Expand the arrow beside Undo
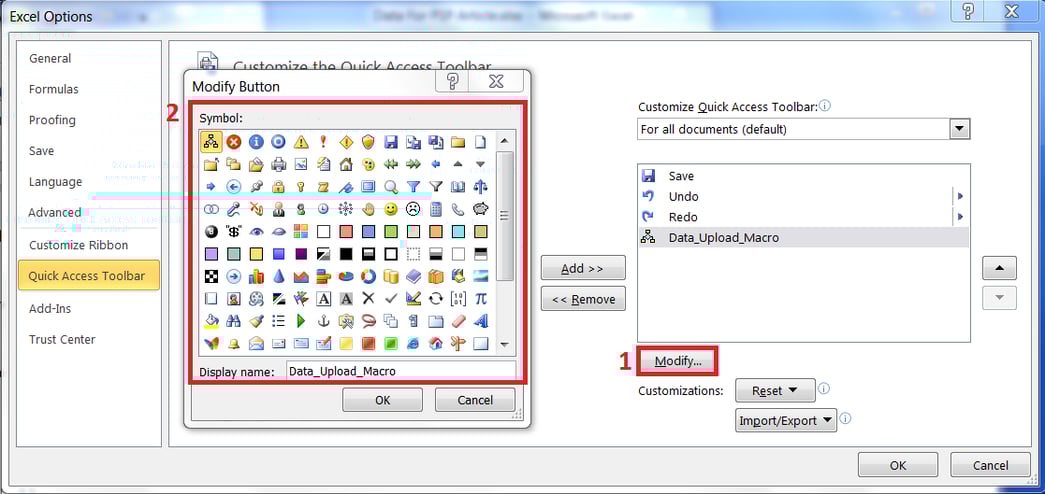 point(960,196)
